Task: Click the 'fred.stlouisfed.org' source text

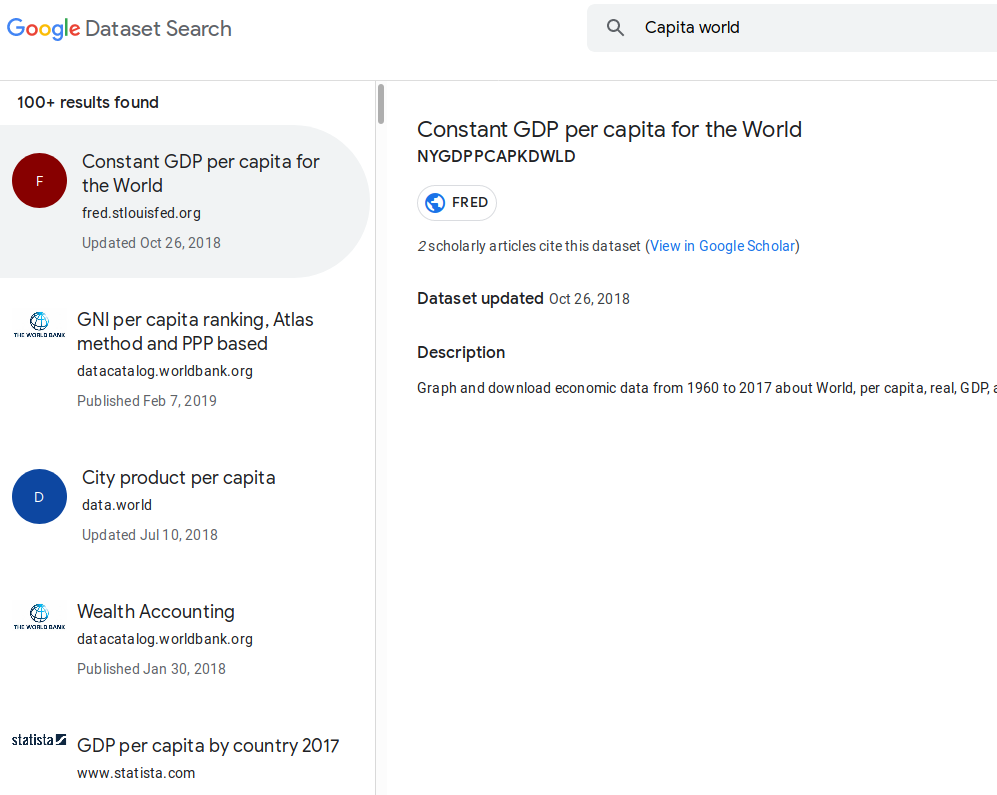Action: pyautogui.click(x=141, y=213)
